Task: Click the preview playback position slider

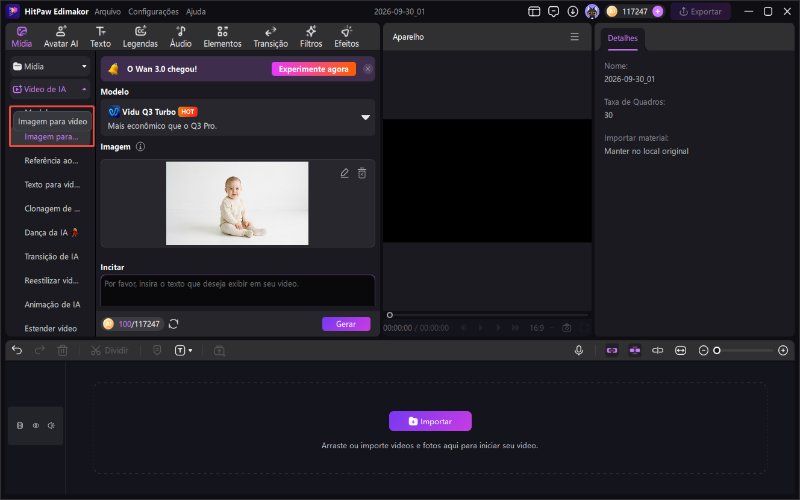Action: (x=488, y=315)
